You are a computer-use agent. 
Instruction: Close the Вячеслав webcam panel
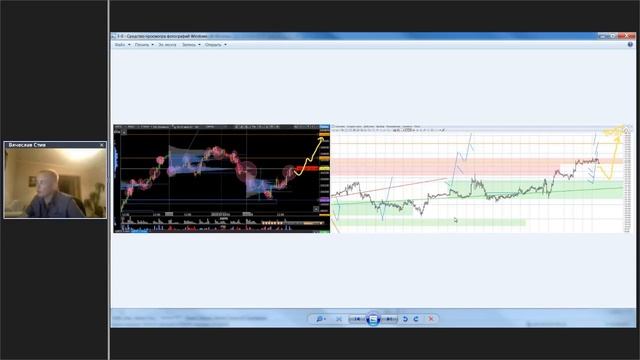(x=102, y=145)
